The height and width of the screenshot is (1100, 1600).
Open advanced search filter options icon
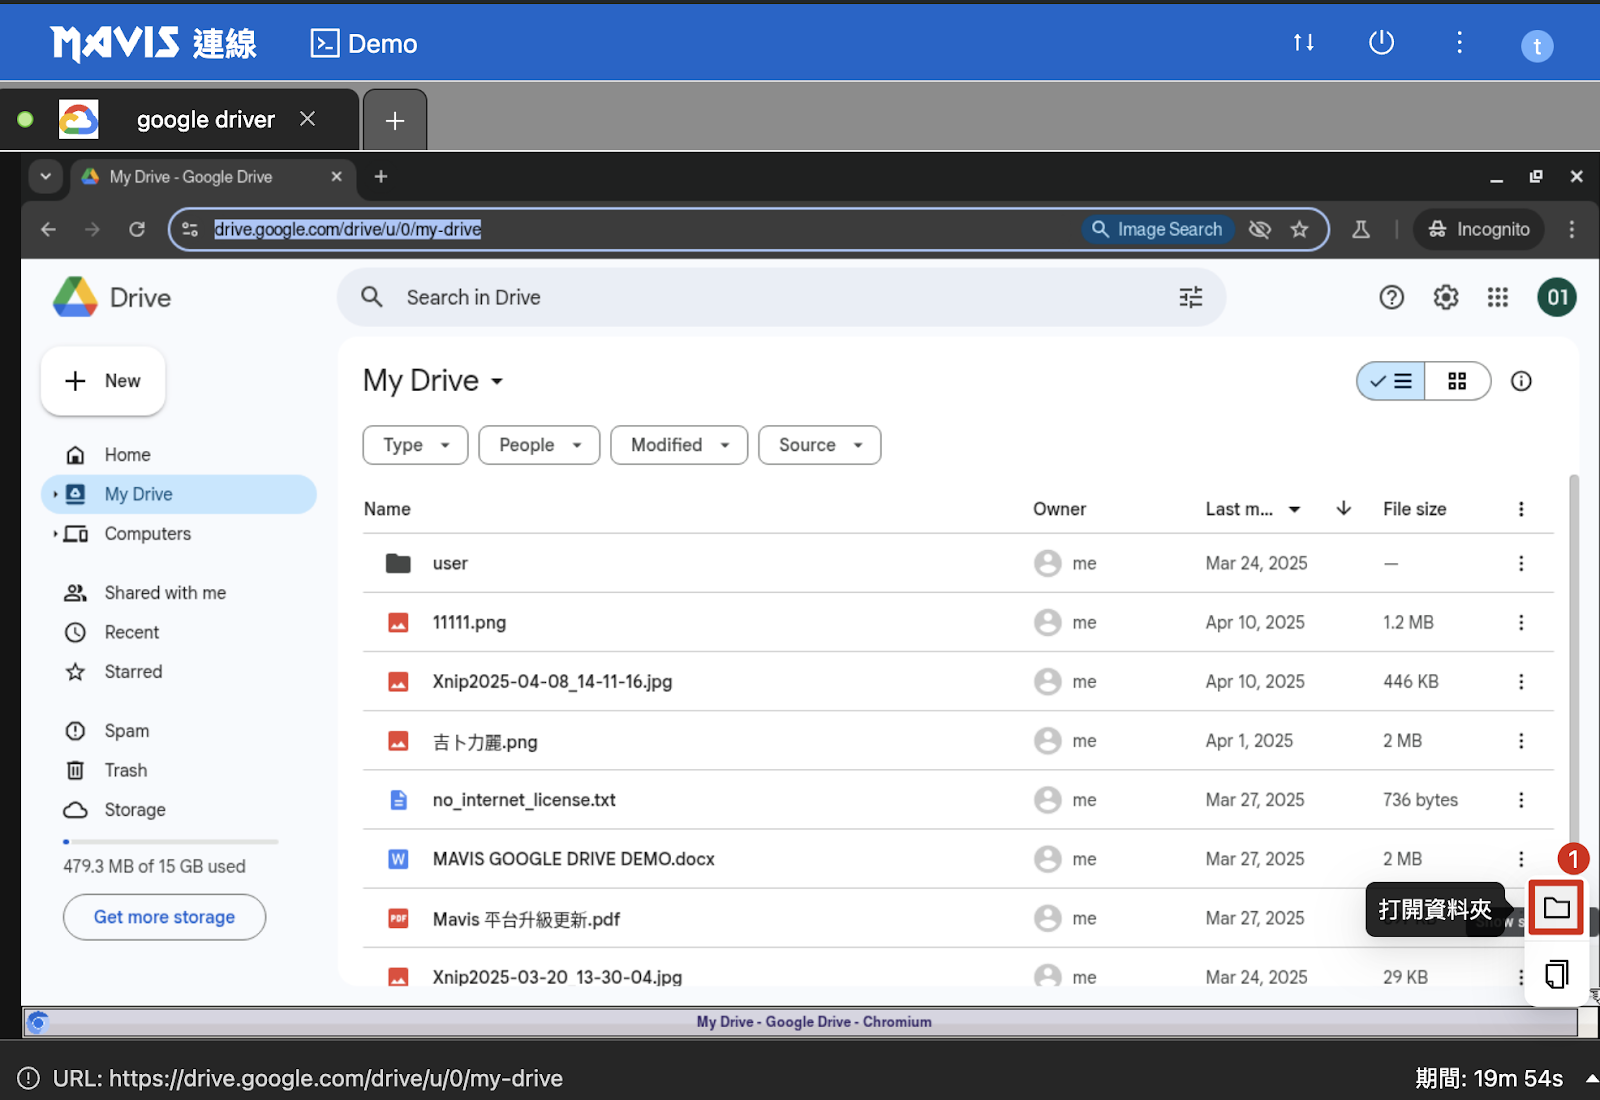coord(1190,297)
